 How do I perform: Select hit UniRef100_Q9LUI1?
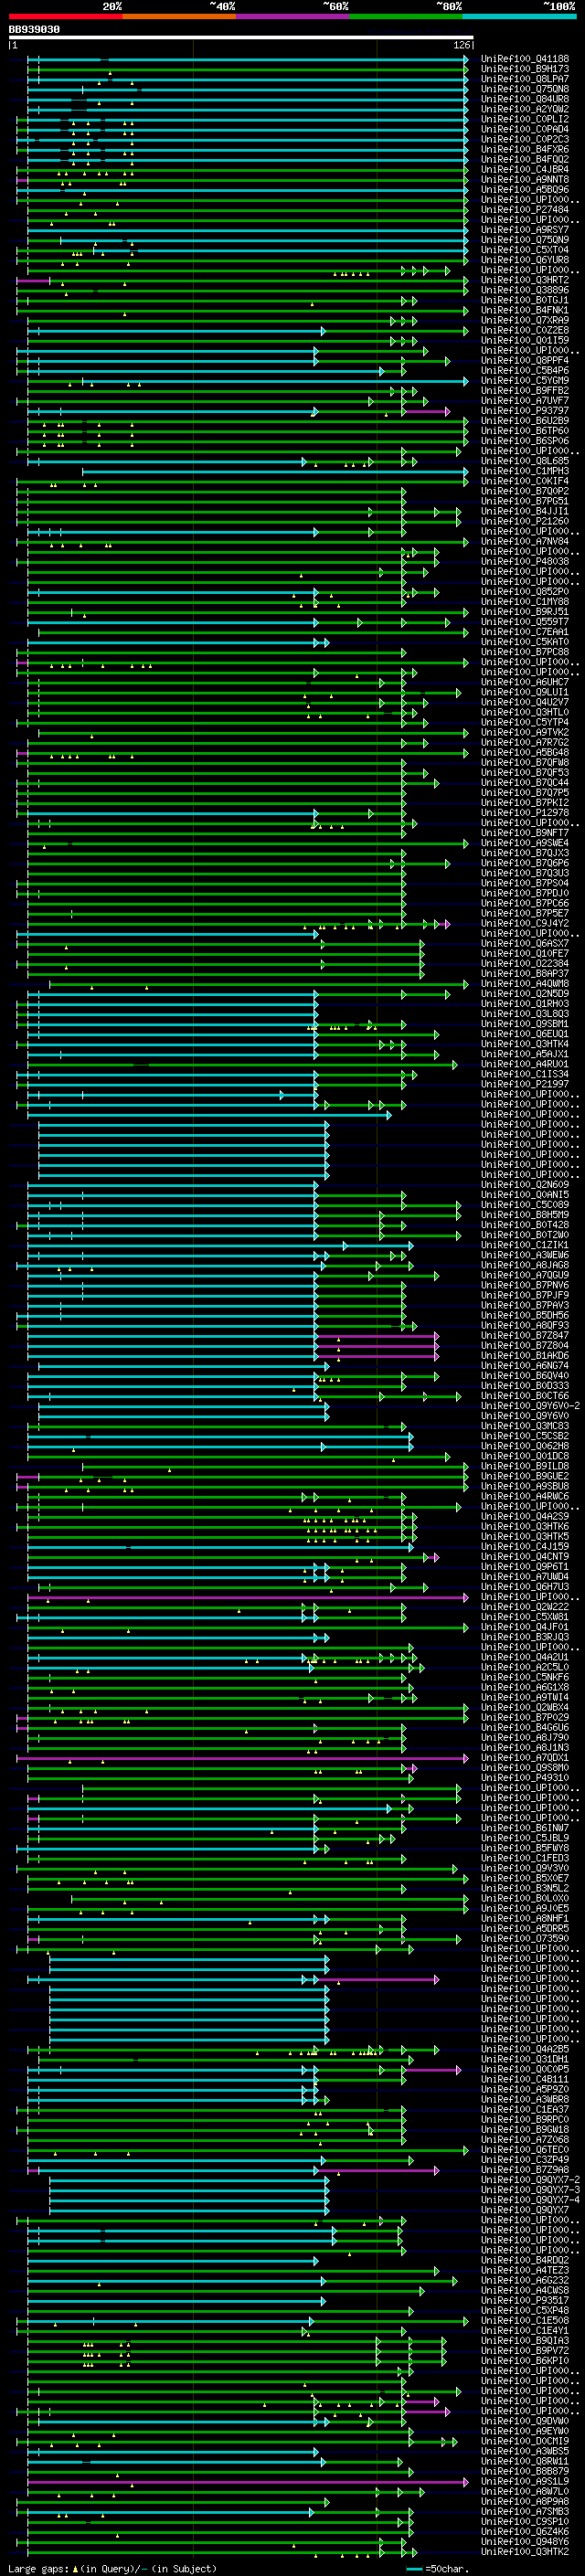click(x=525, y=692)
